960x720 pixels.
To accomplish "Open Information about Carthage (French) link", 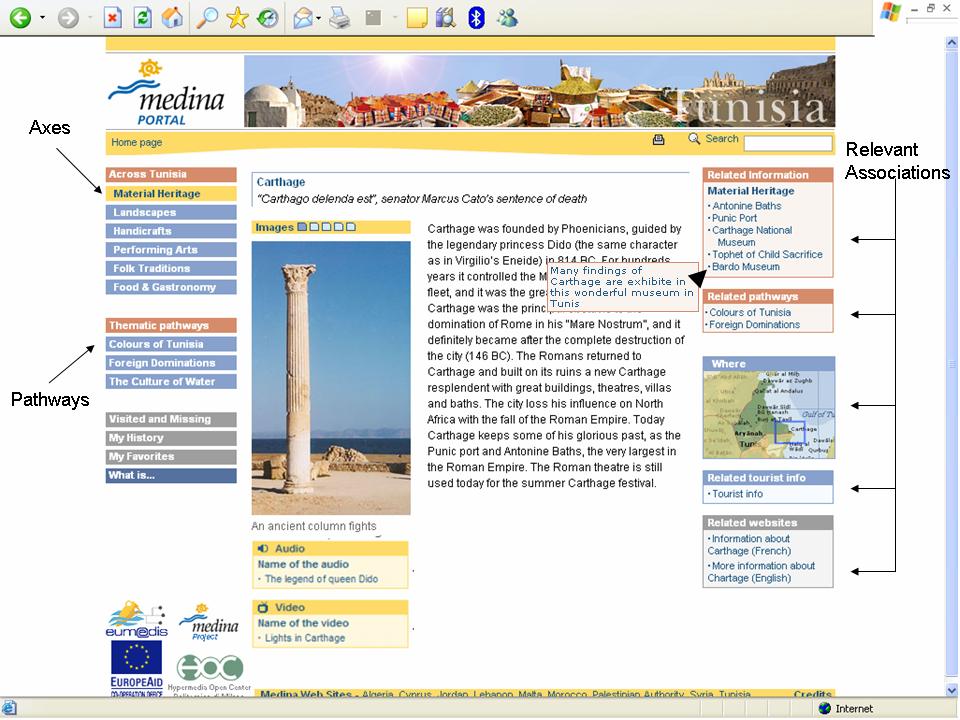I will pyautogui.click(x=749, y=545).
